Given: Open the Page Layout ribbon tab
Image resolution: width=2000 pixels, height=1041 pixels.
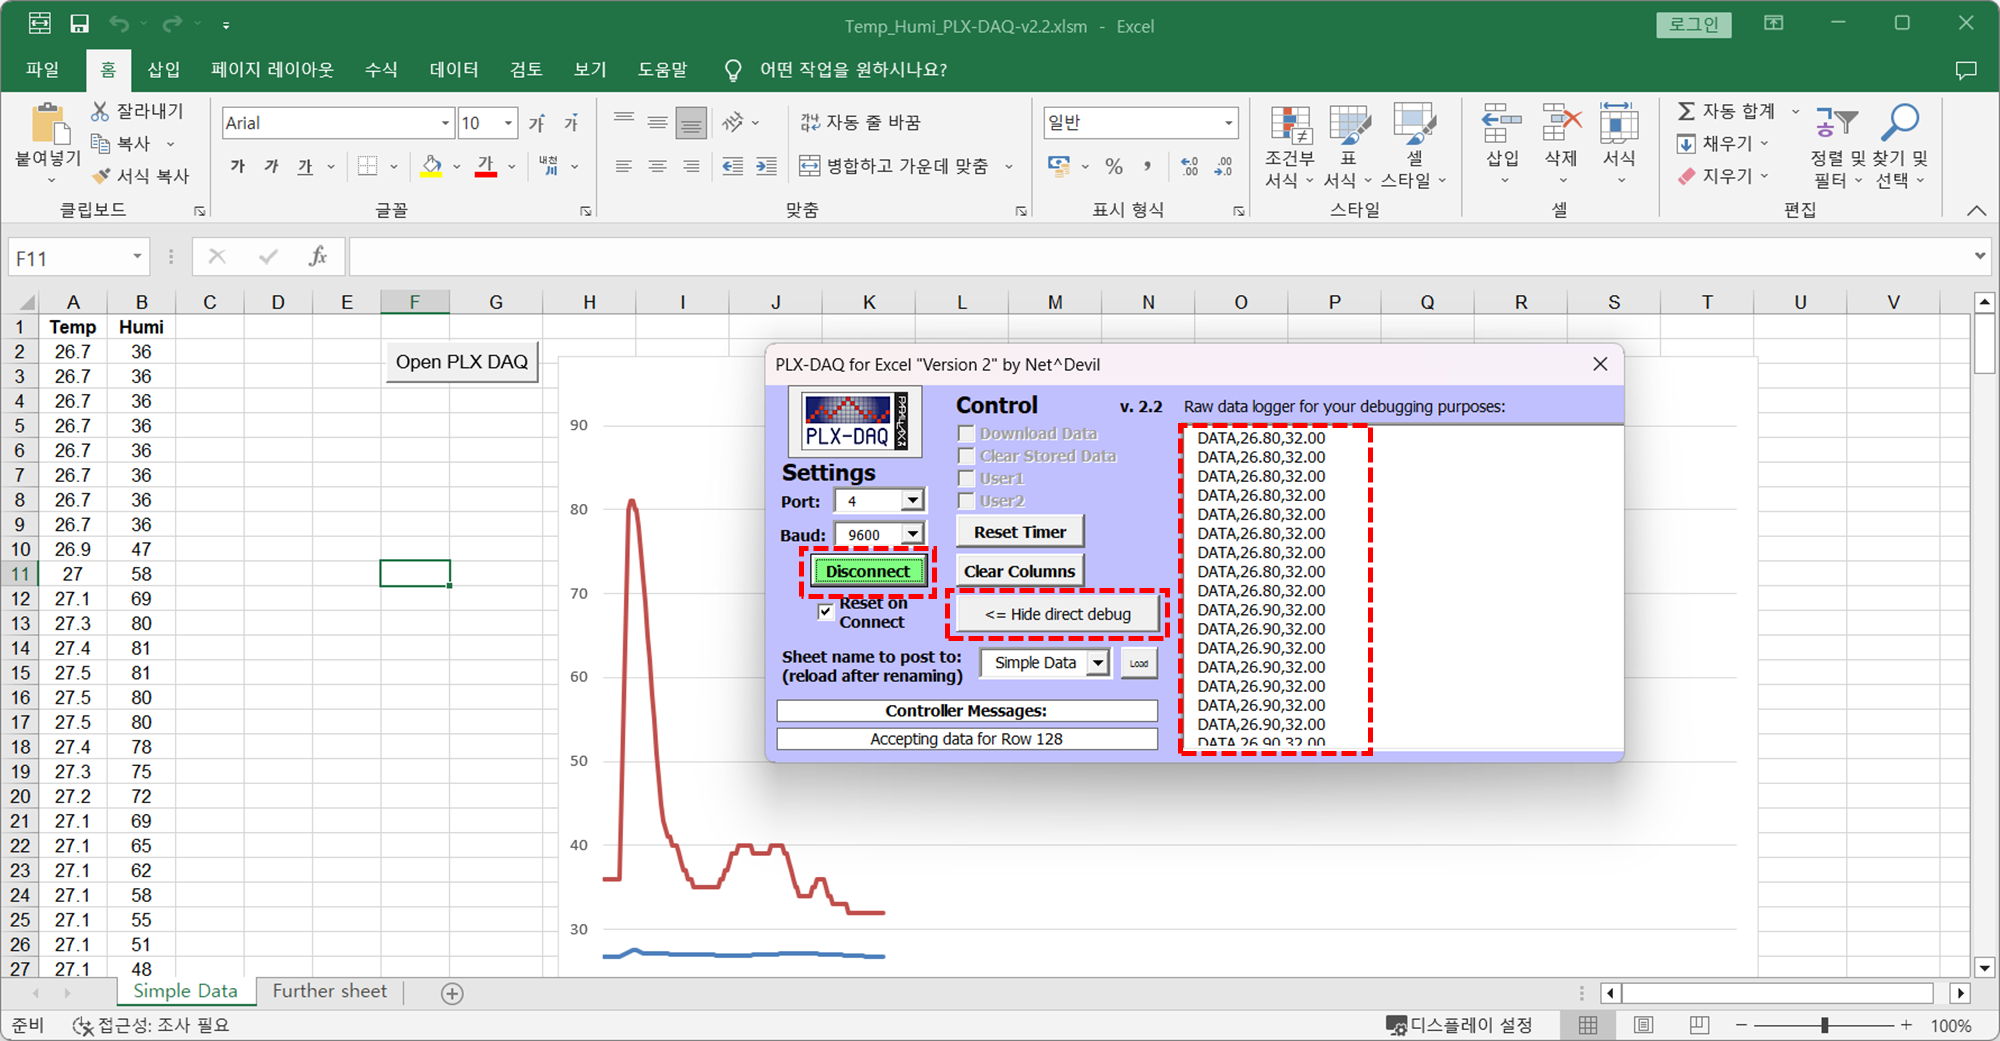Looking at the screenshot, I should (272, 70).
